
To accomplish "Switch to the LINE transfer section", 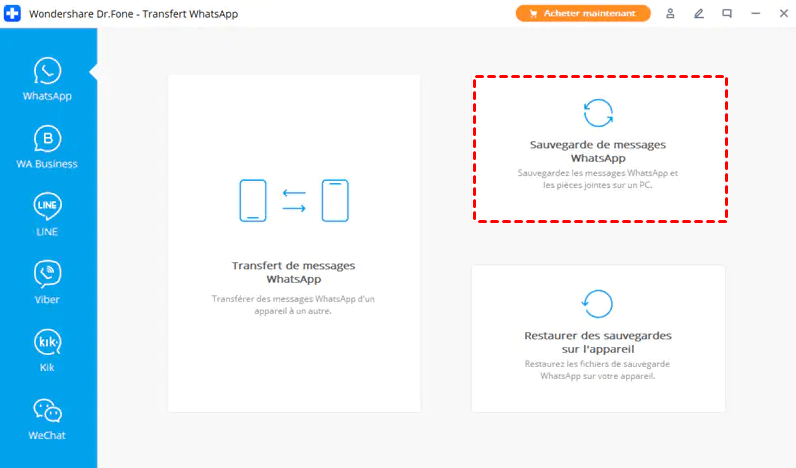I will pyautogui.click(x=47, y=215).
